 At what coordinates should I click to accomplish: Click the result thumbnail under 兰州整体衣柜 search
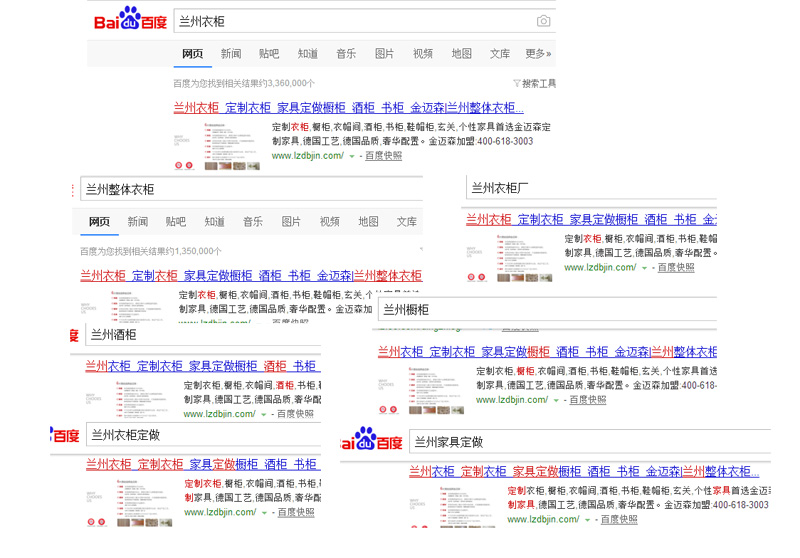122,306
